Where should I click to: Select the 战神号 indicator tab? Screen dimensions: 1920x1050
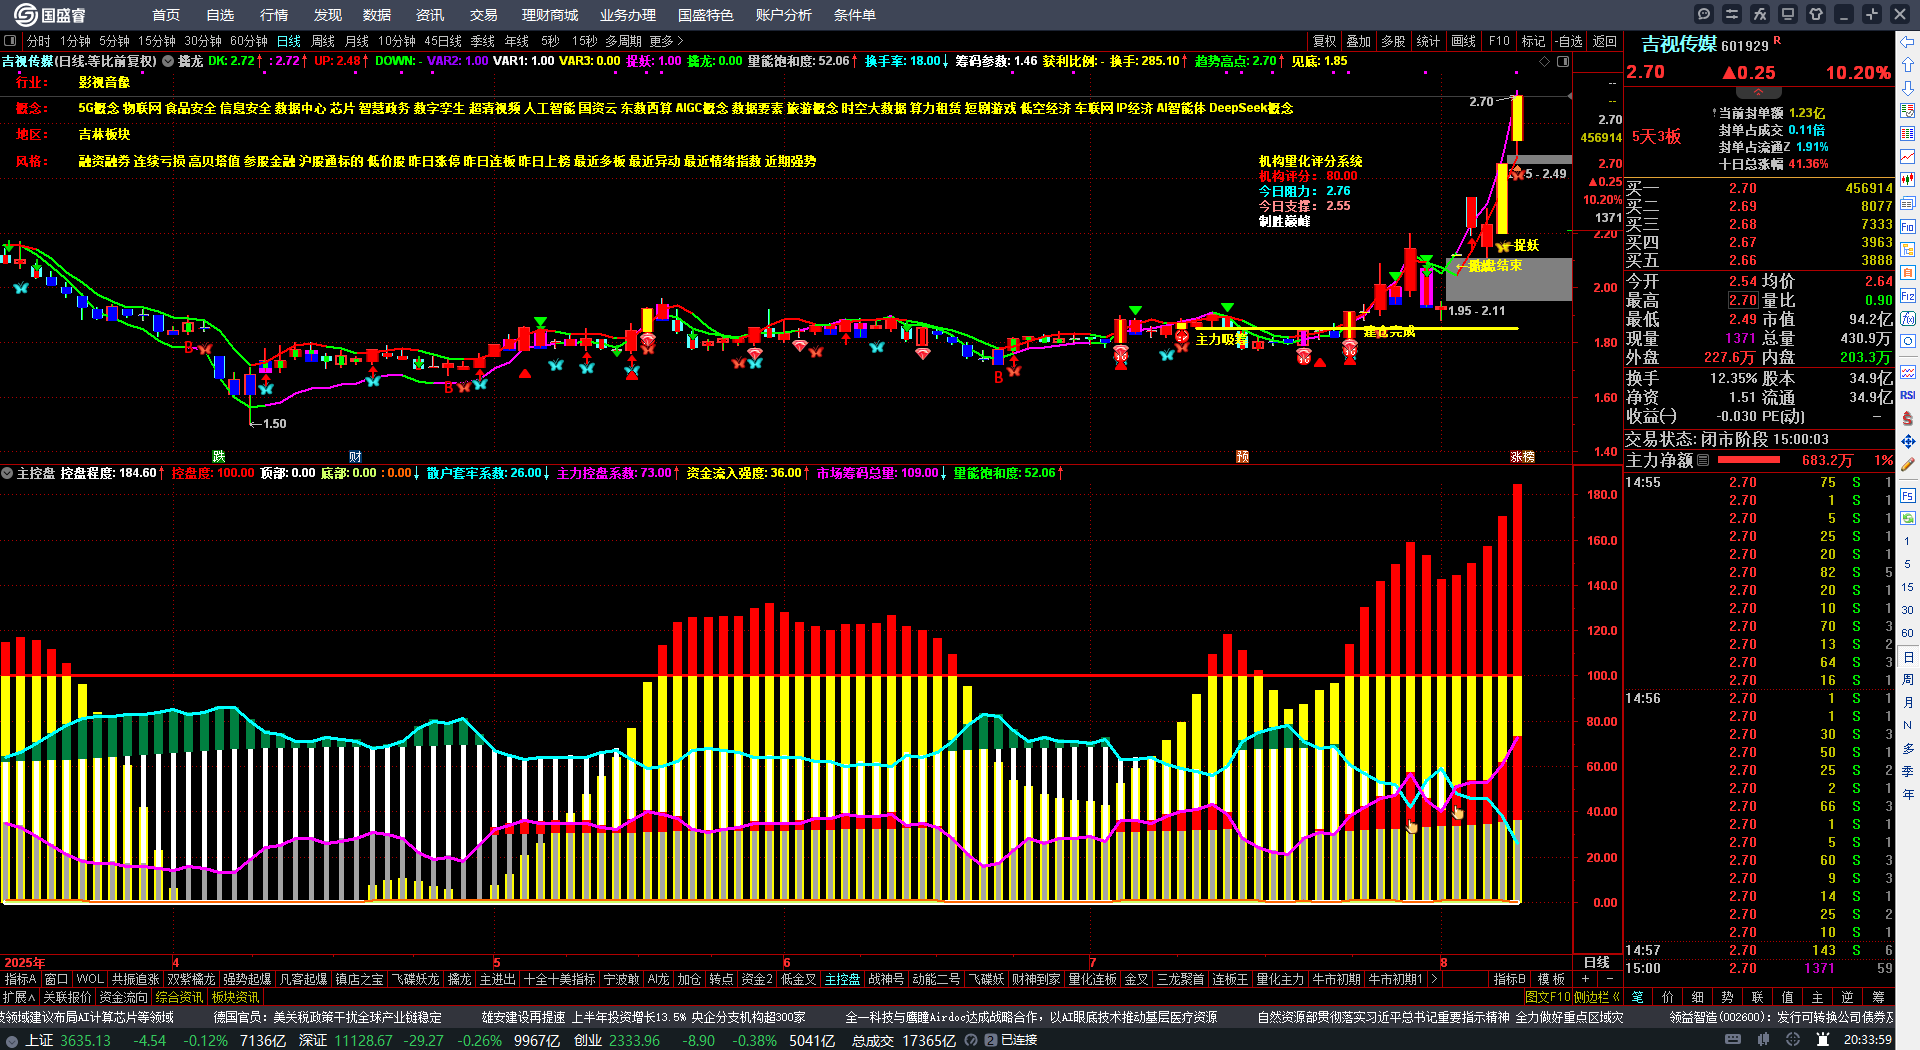886,979
